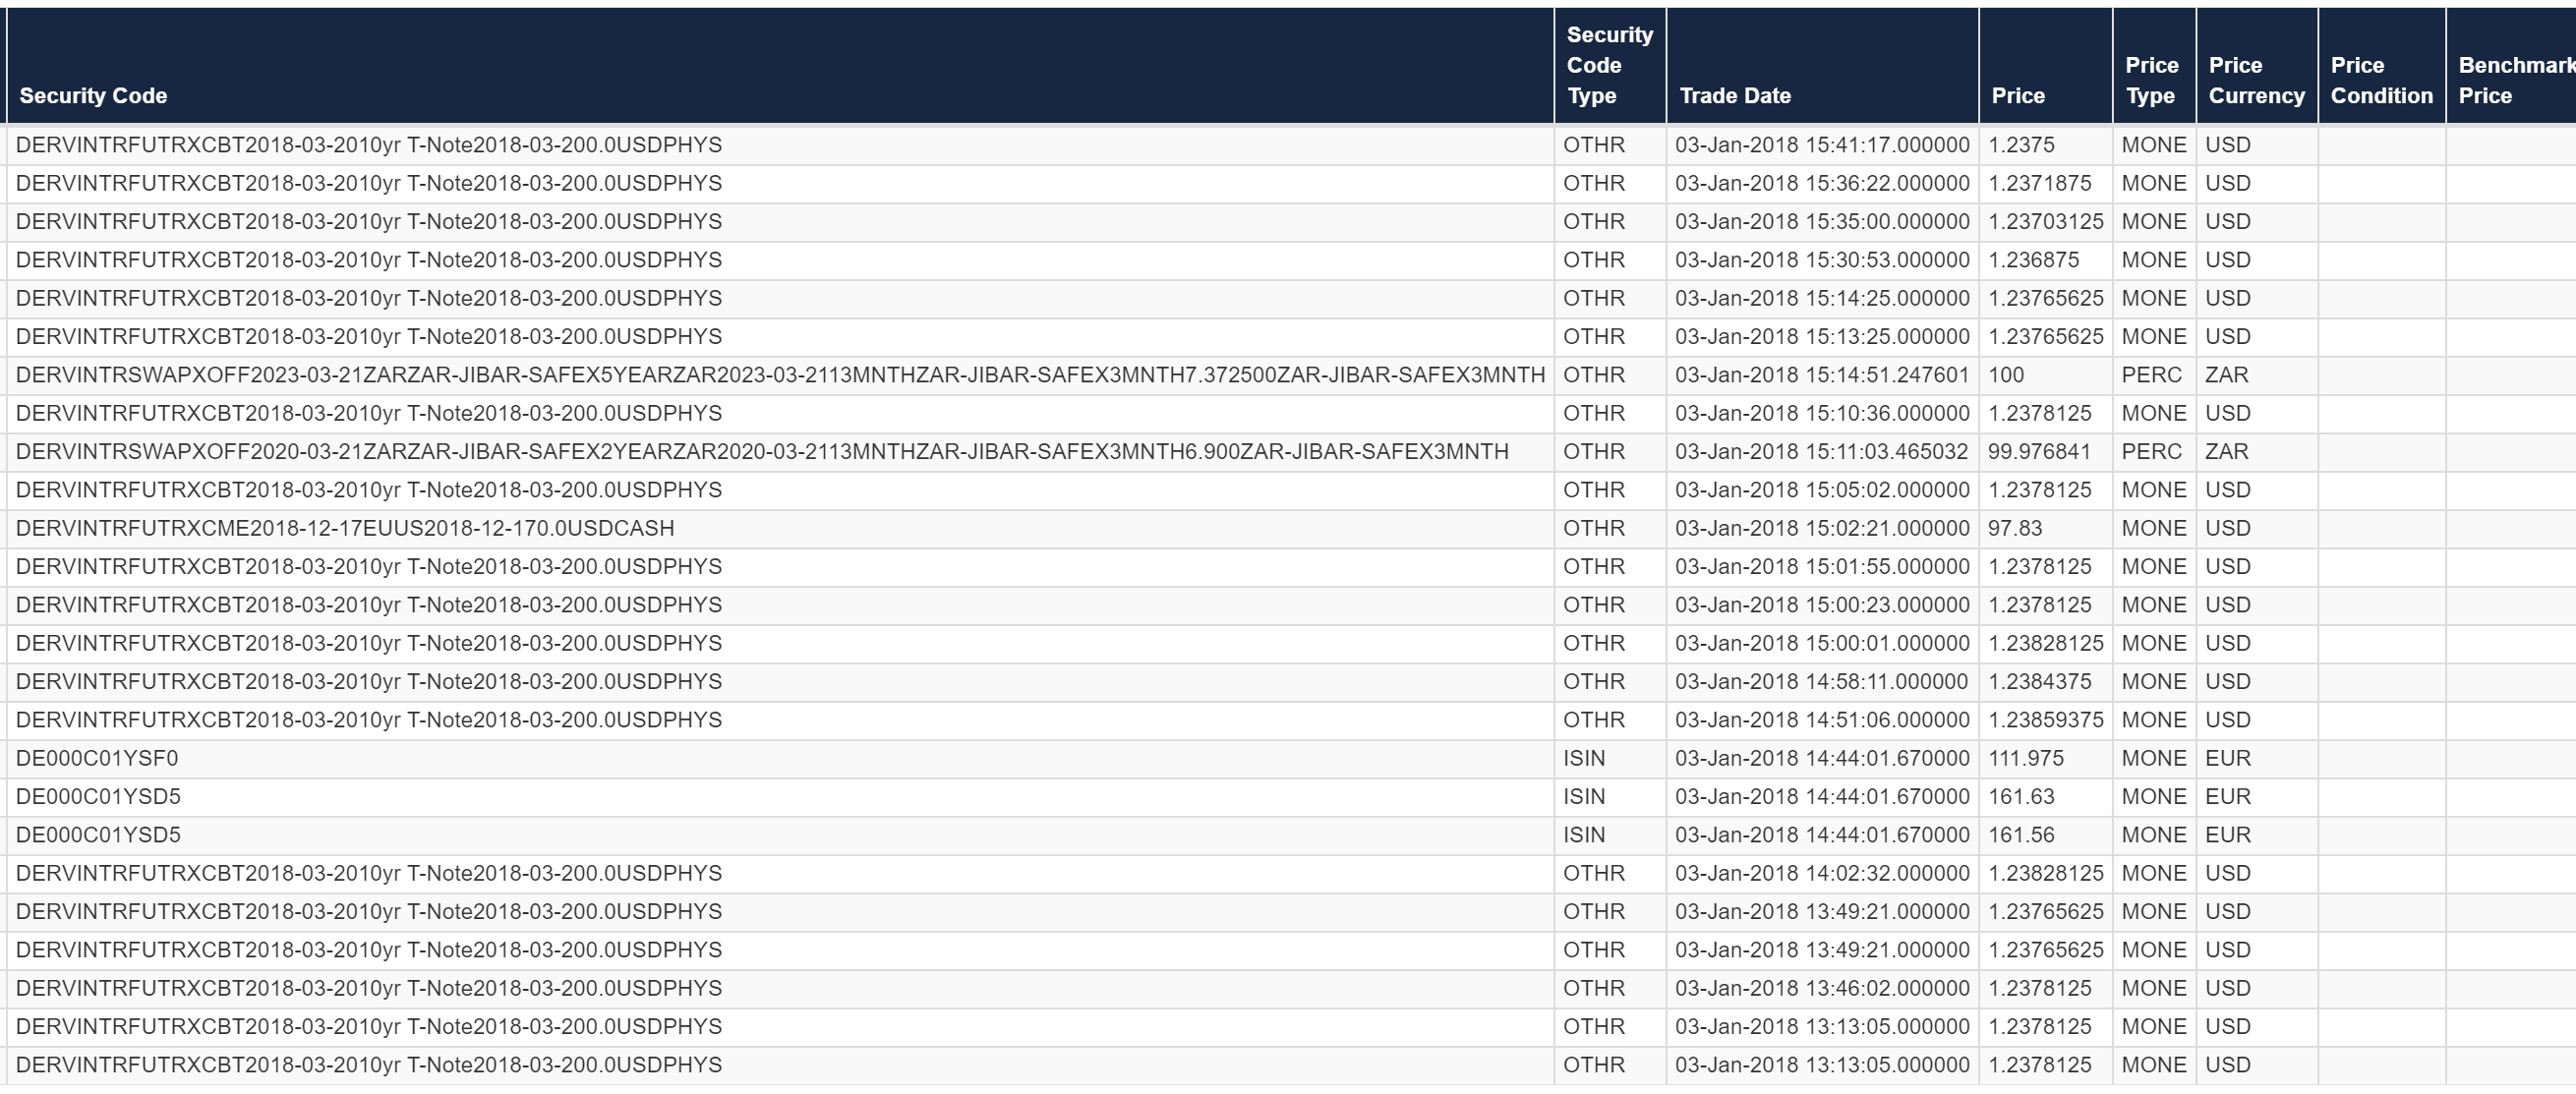Click OTHR code type in the 15:41:17 row
Screen dimensions: 2576x1094
click(x=1593, y=145)
